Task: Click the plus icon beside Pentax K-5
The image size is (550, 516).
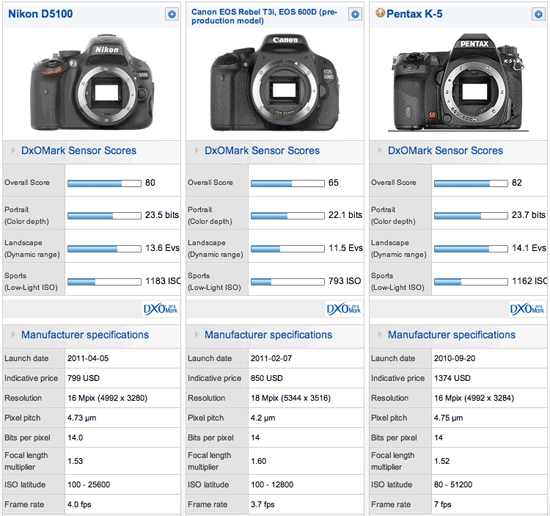Action: [x=538, y=14]
